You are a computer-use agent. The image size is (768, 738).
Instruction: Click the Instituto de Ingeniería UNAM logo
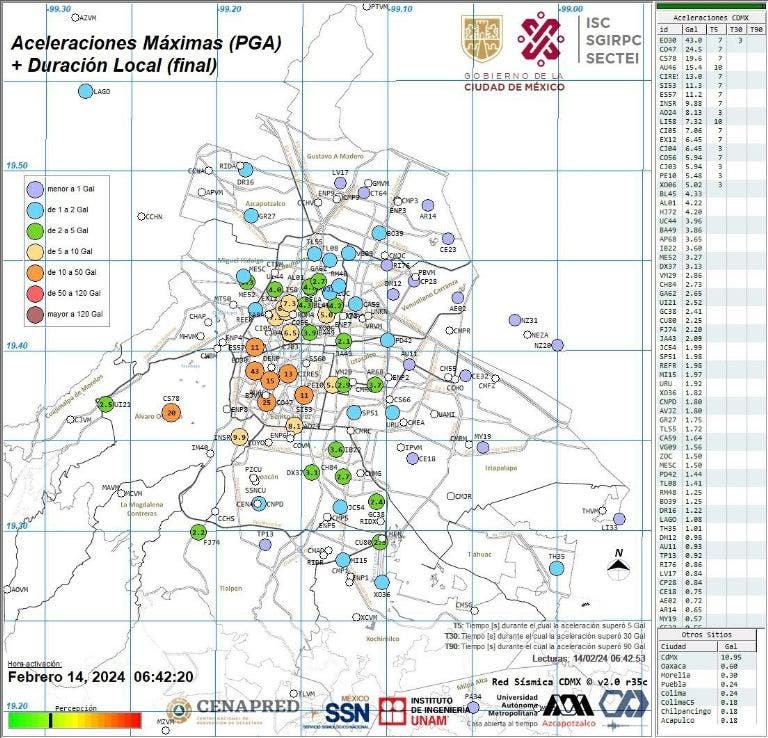pos(418,709)
